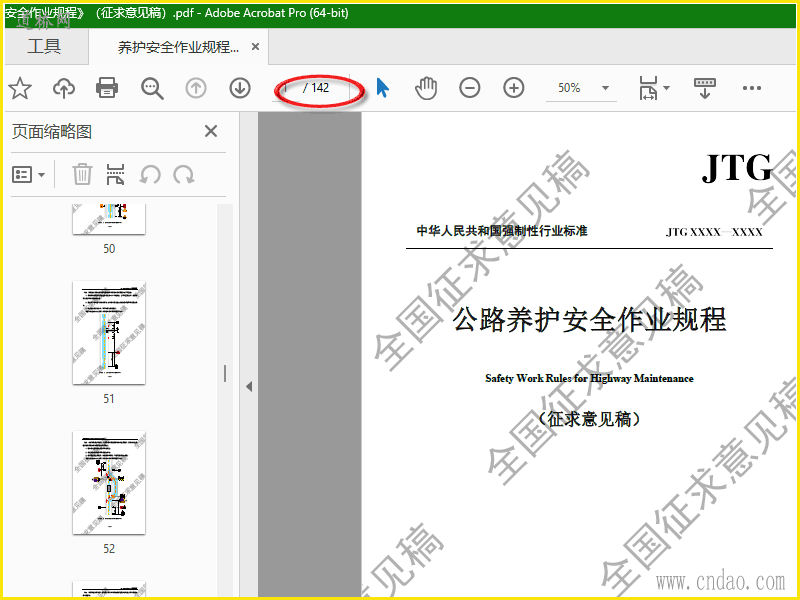This screenshot has height=600, width=800.
Task: Select page 50 thumbnail
Action: [109, 219]
